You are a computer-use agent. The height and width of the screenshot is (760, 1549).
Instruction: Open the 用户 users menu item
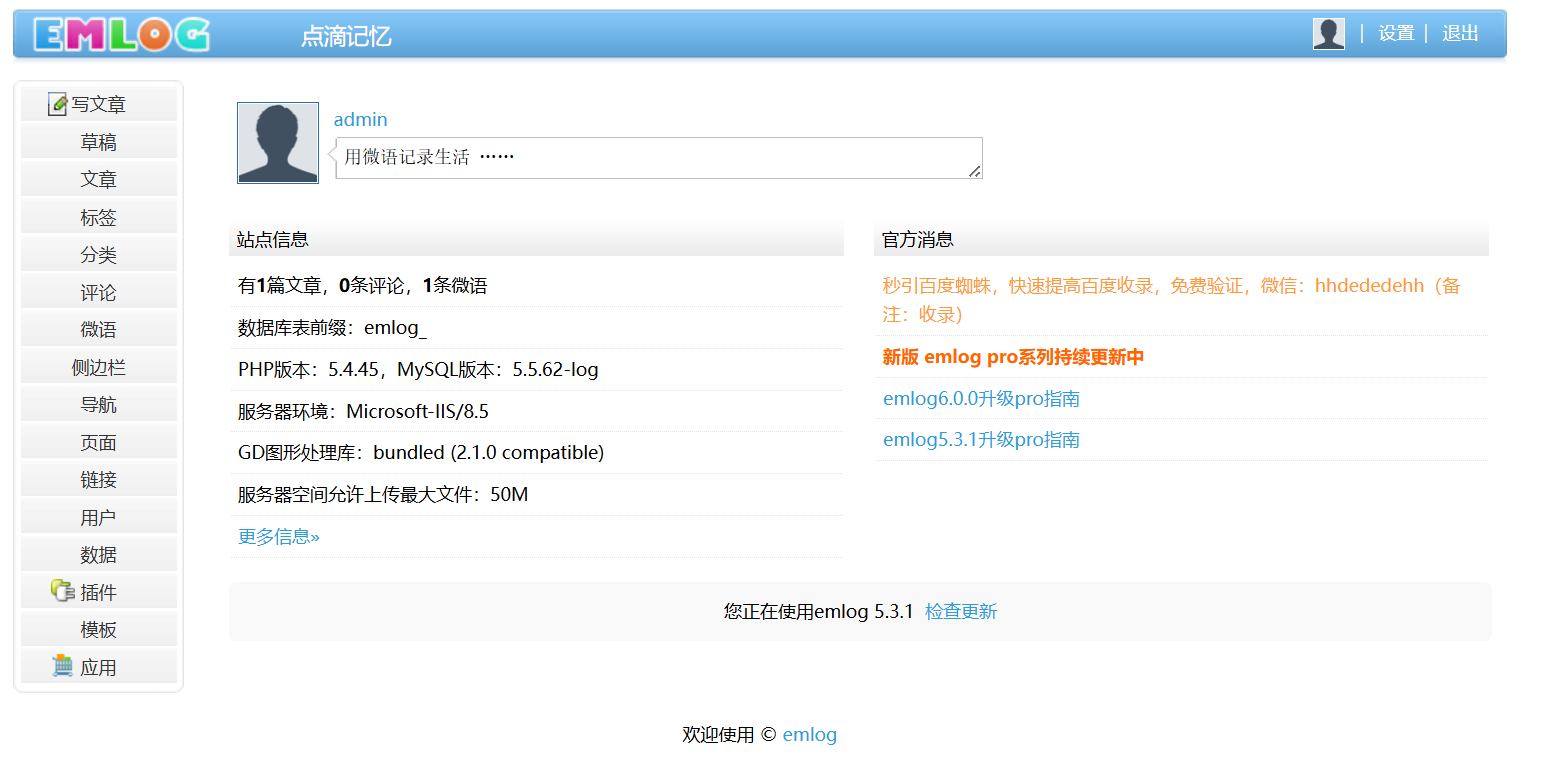pyautogui.click(x=99, y=517)
